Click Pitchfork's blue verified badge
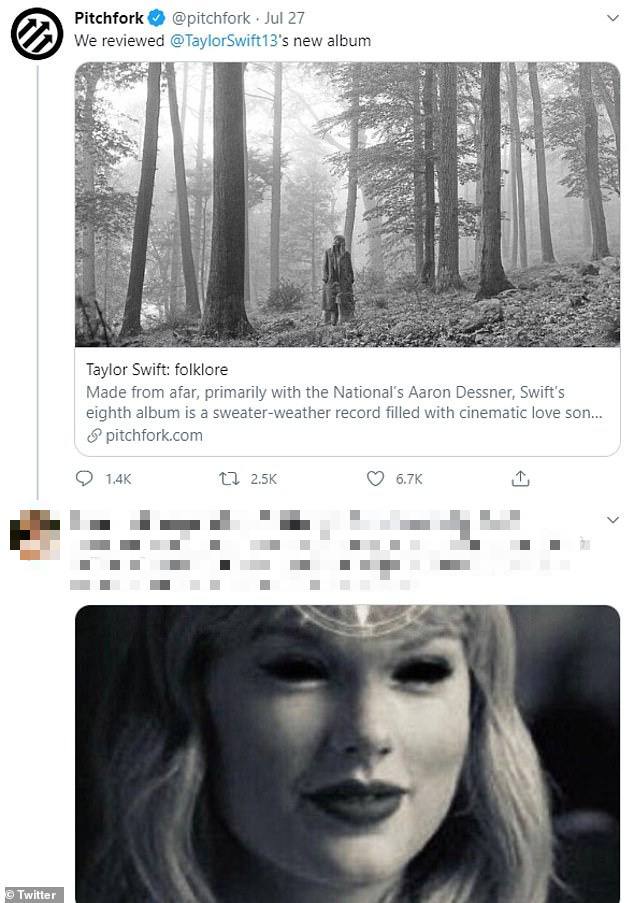Screen dimensions: 634x903 click(155, 17)
